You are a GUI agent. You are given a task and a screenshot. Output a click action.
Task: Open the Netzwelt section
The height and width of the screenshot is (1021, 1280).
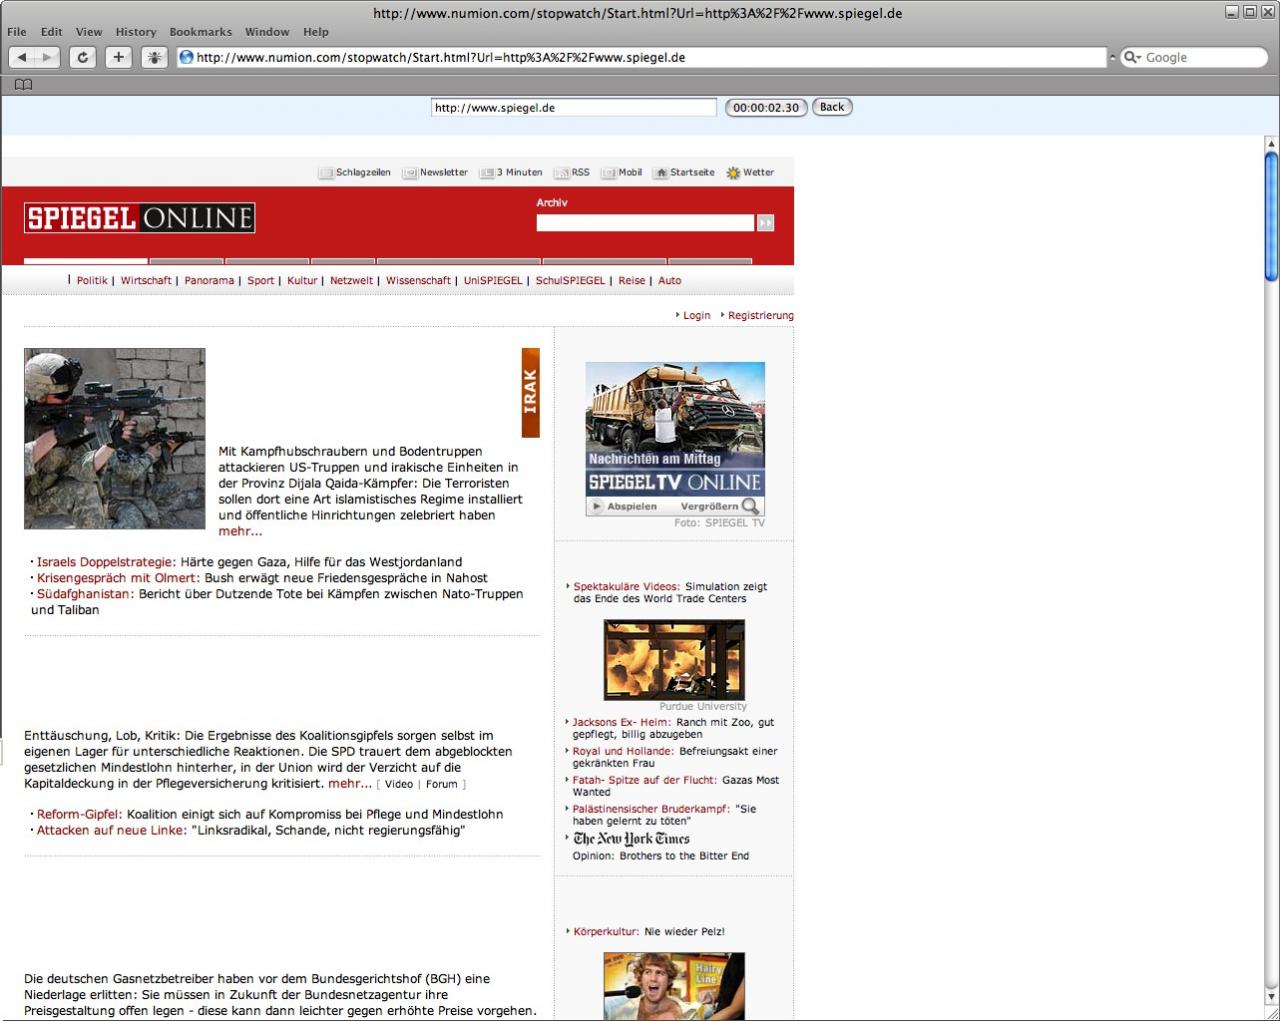coord(352,281)
